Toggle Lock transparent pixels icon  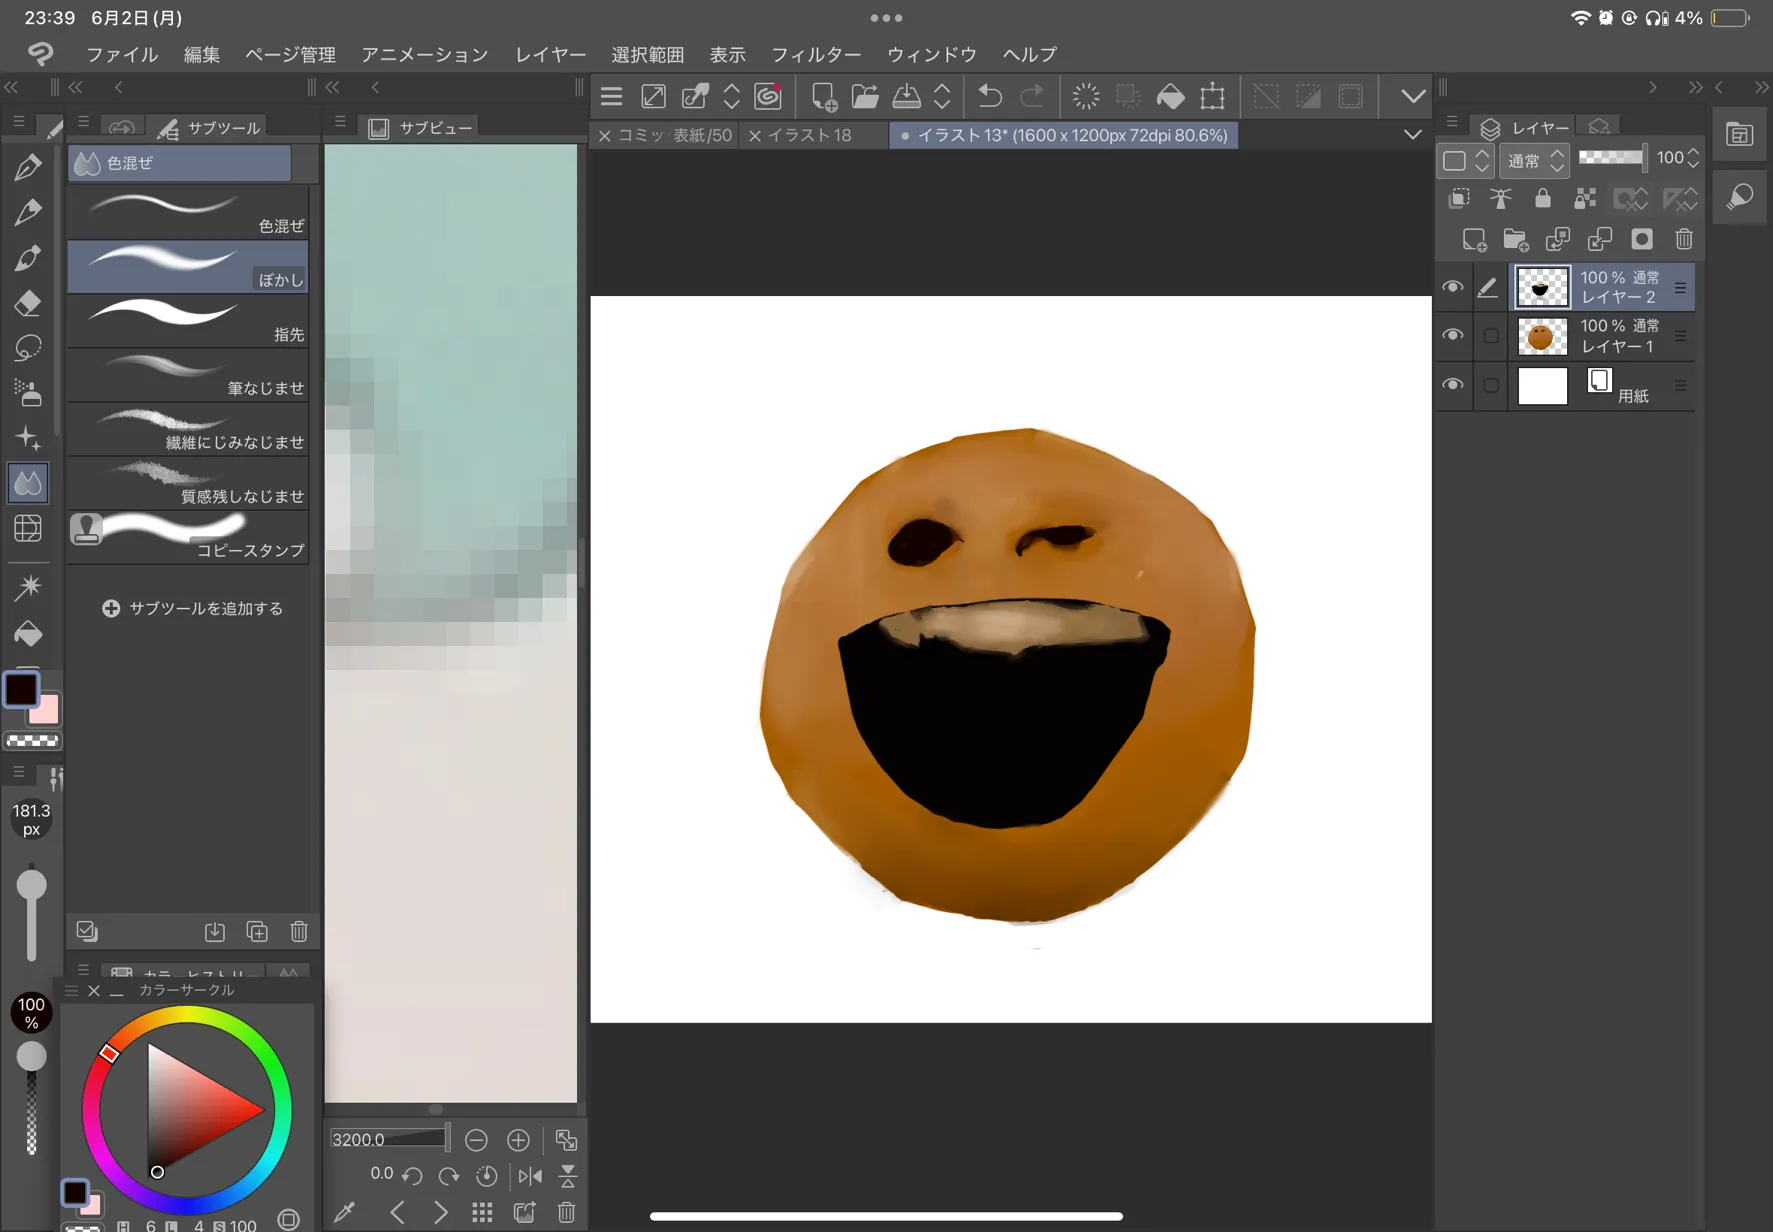click(x=1585, y=198)
